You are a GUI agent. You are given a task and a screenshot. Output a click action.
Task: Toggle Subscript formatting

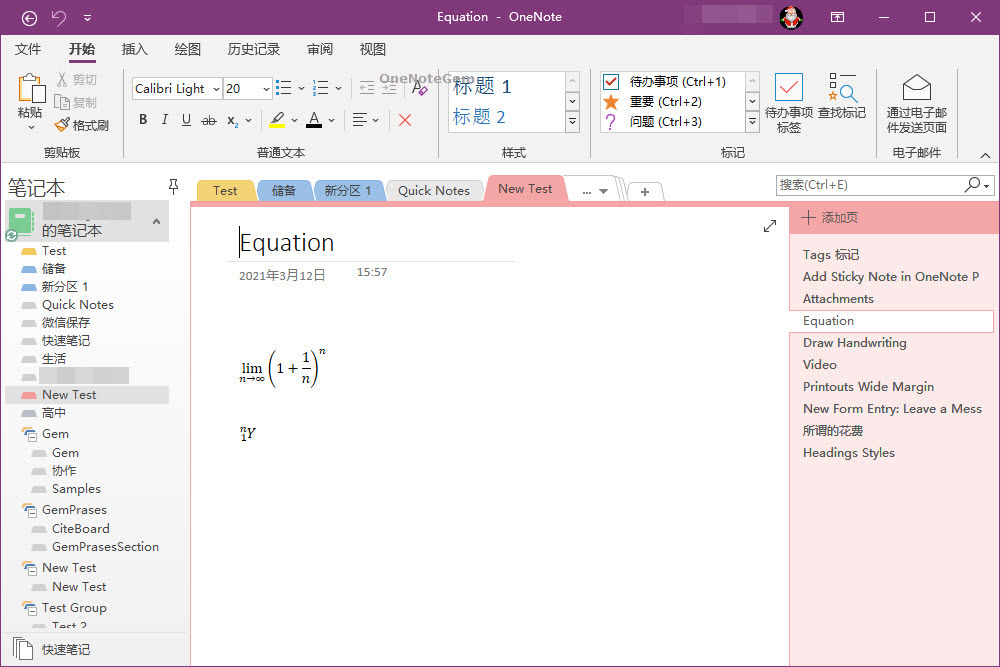tap(233, 121)
